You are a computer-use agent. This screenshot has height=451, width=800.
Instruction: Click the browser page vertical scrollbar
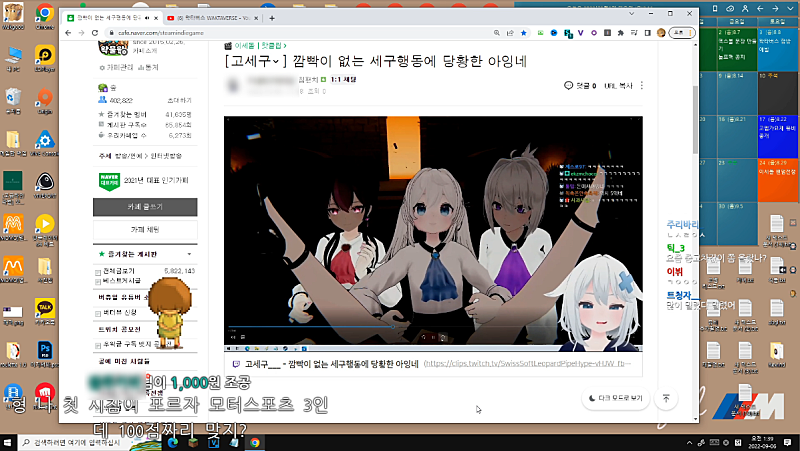[x=695, y=120]
